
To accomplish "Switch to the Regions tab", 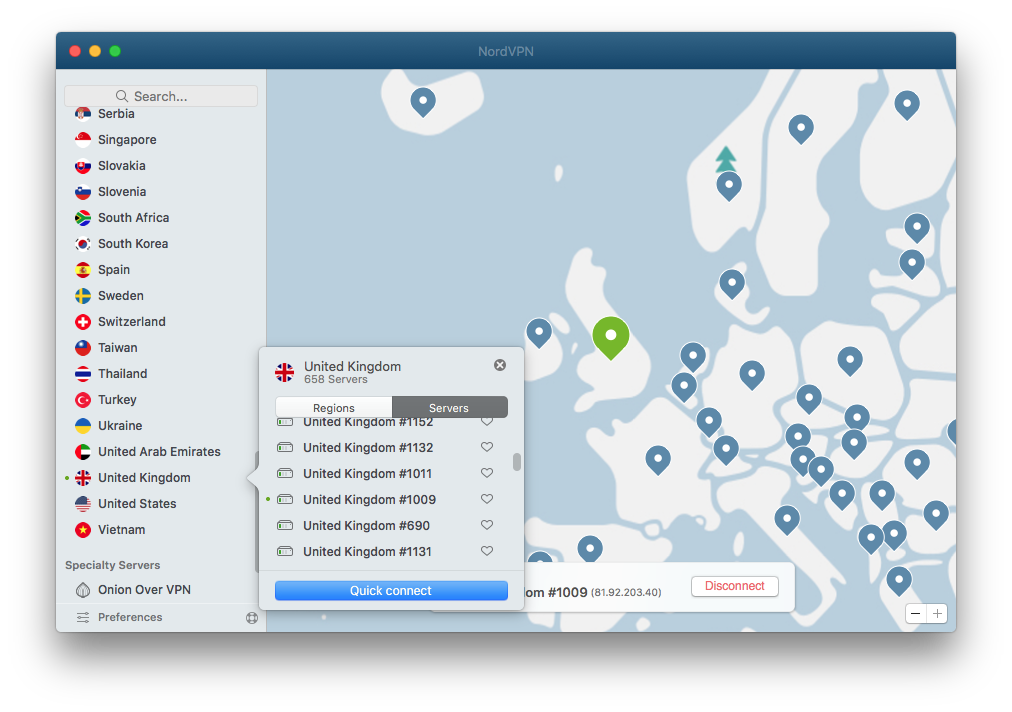I will coord(334,407).
